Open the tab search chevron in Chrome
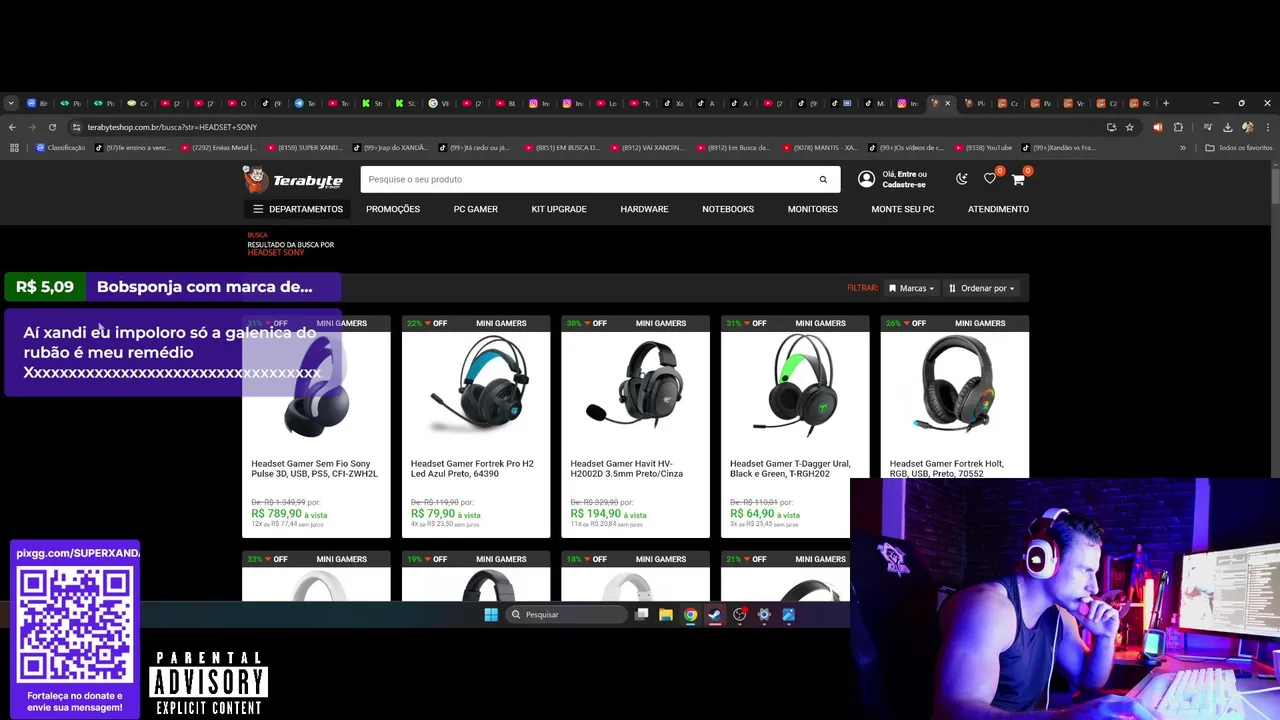Screen dimensions: 1280x720 pyautogui.click(x=11, y=103)
